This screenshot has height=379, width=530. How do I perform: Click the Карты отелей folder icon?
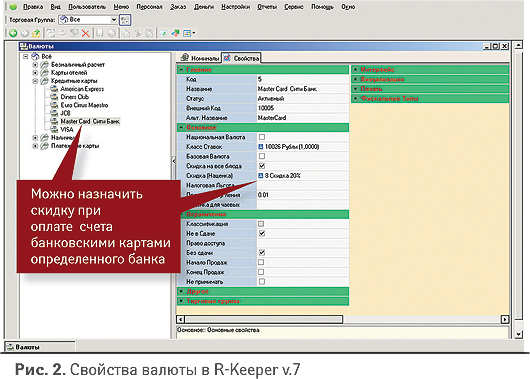pos(45,73)
